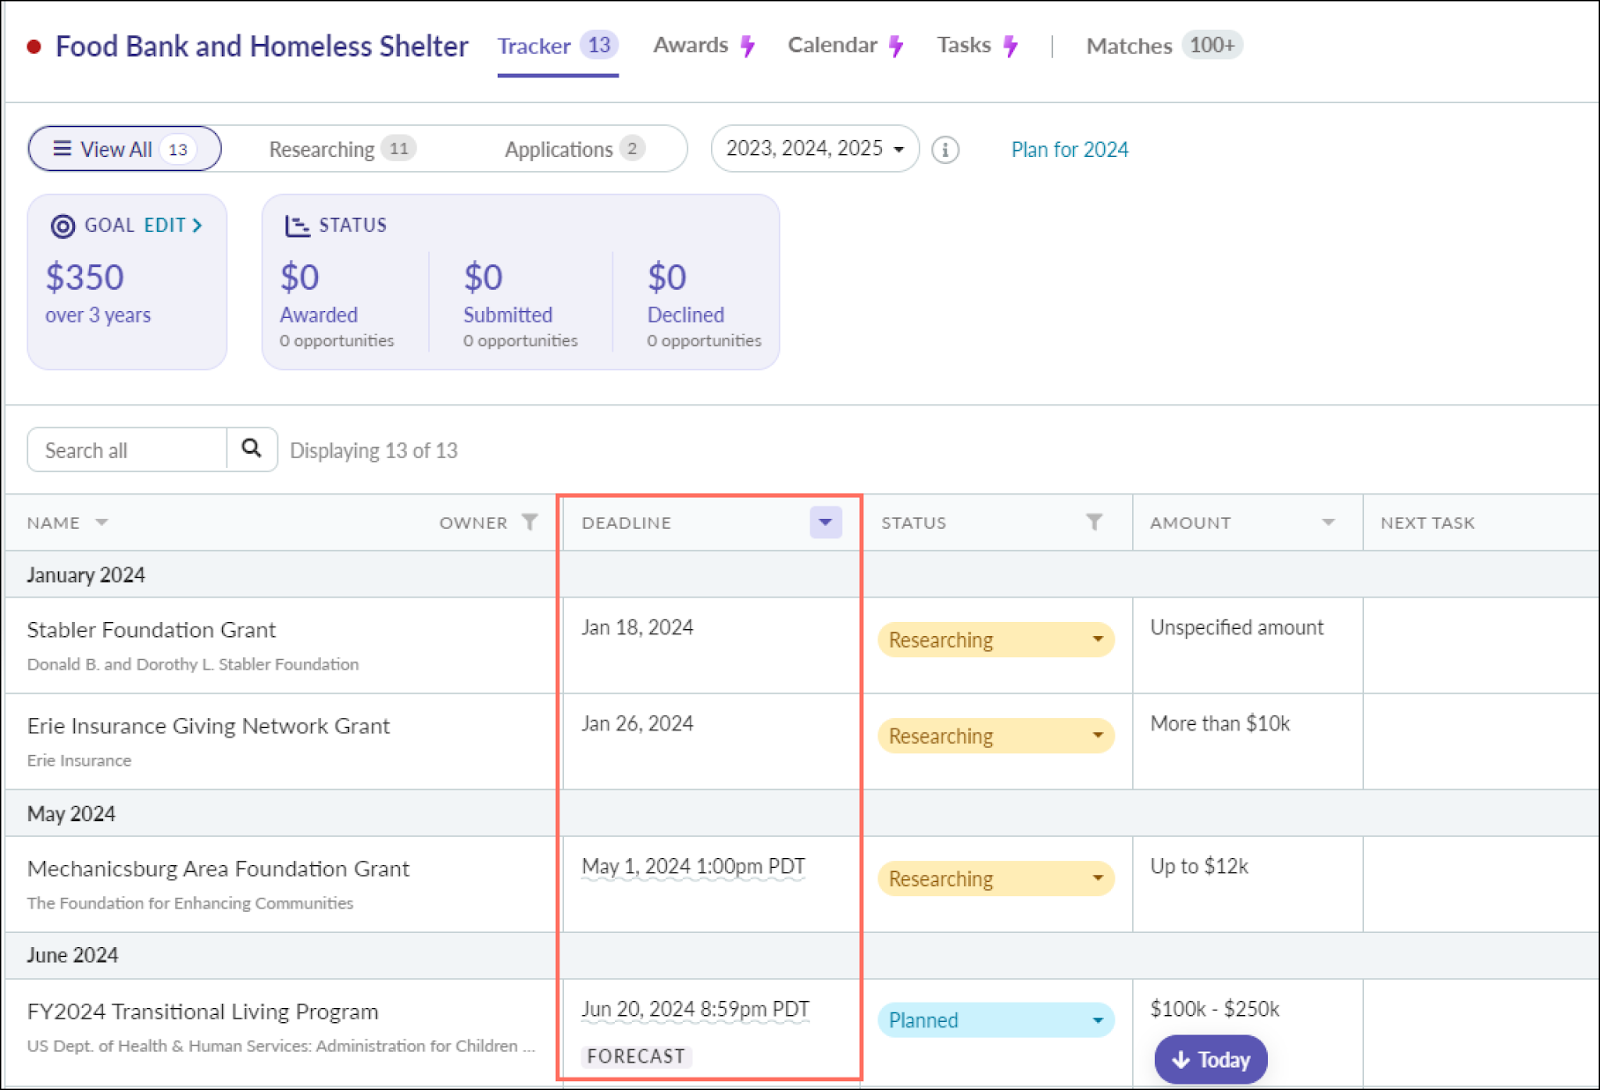Open the Owner column filter icon
The width and height of the screenshot is (1600, 1090).
529,521
